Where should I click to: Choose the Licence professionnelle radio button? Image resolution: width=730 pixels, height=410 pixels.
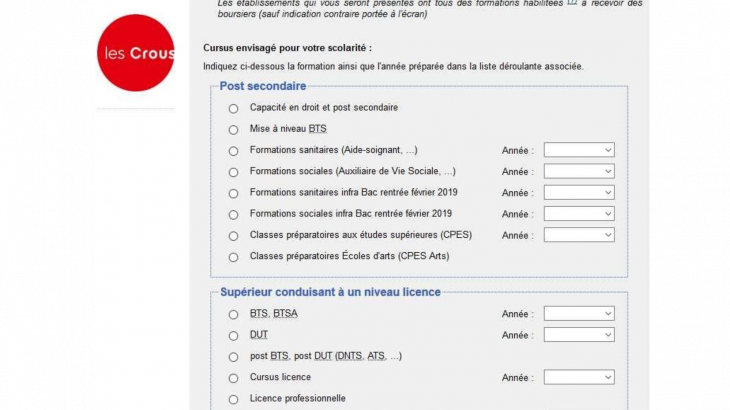233,399
